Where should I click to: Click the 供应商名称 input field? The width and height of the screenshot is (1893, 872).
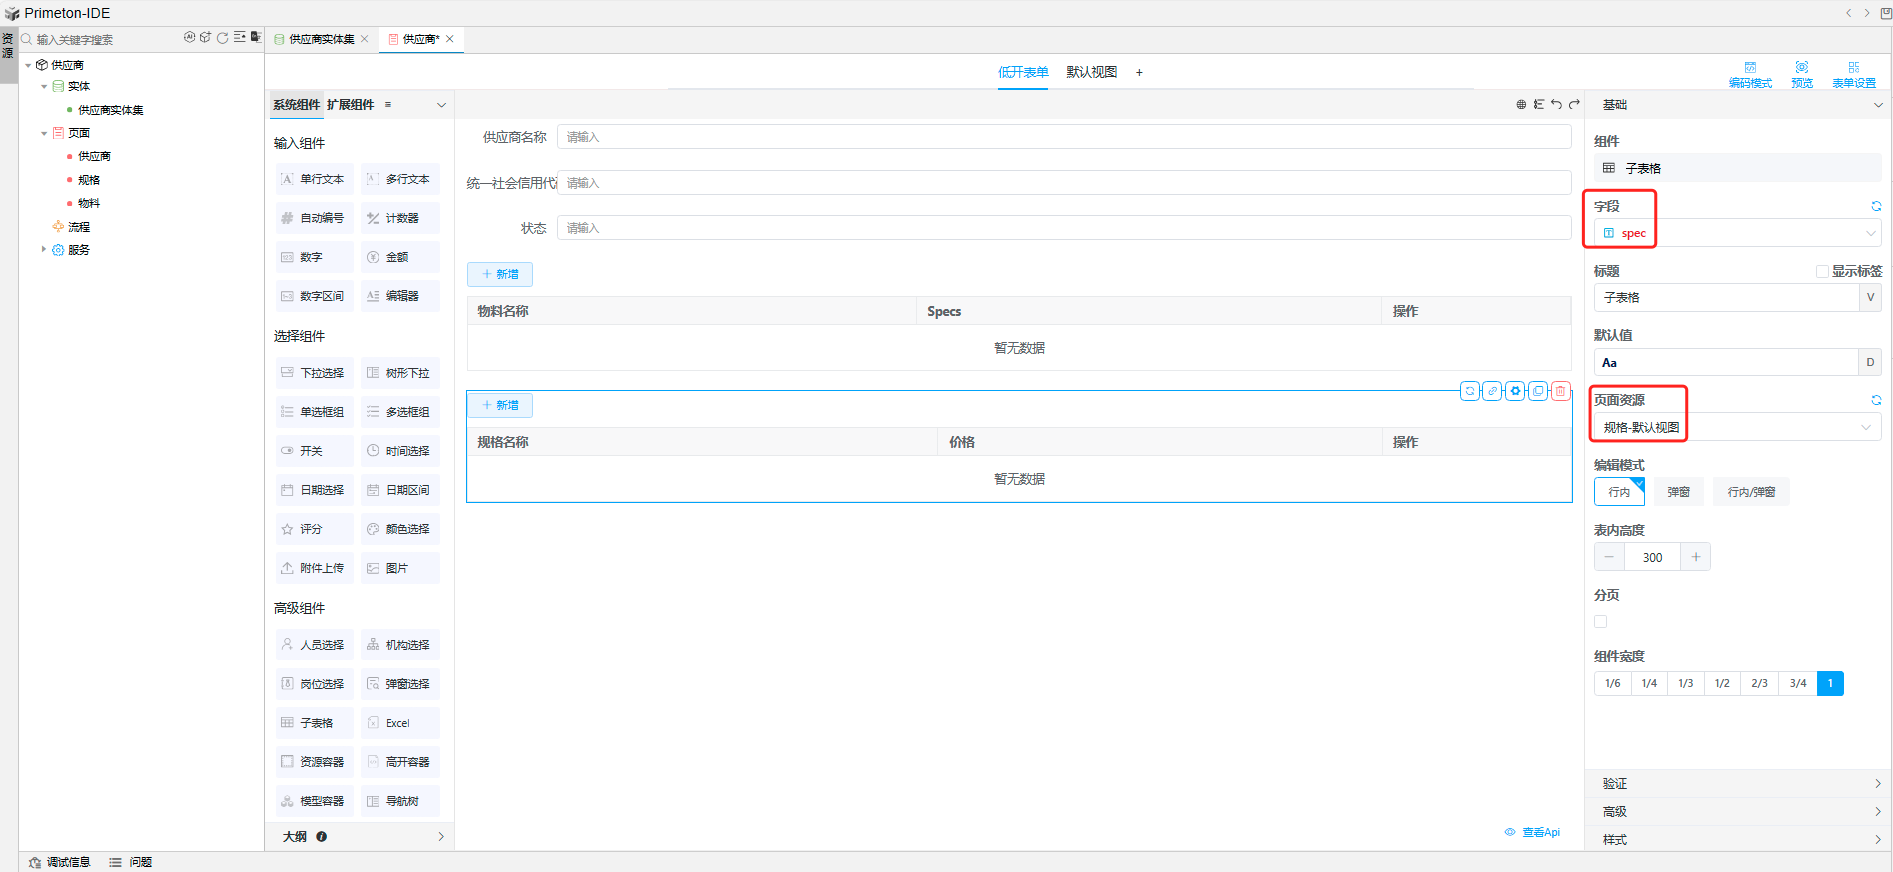click(1063, 137)
